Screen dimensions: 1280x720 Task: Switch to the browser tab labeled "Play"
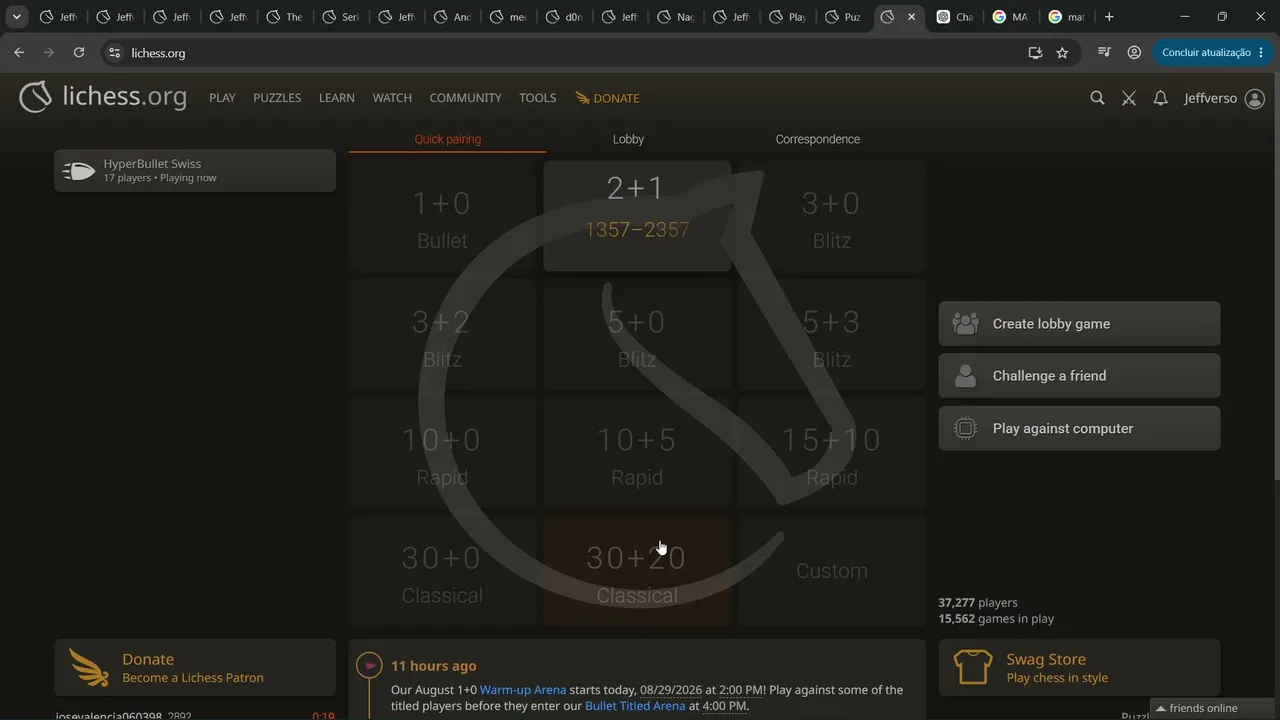(787, 17)
